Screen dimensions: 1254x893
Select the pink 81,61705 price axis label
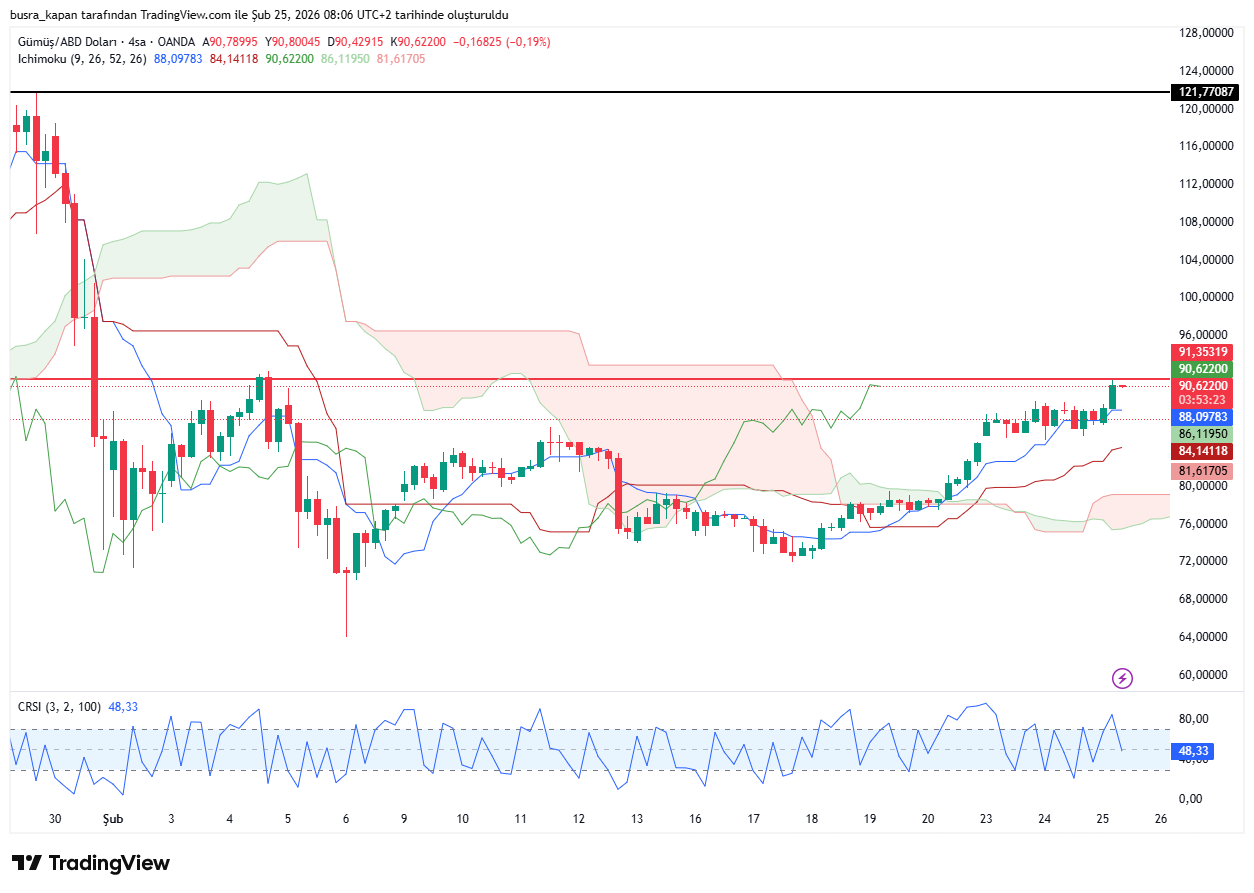pyautogui.click(x=1203, y=471)
